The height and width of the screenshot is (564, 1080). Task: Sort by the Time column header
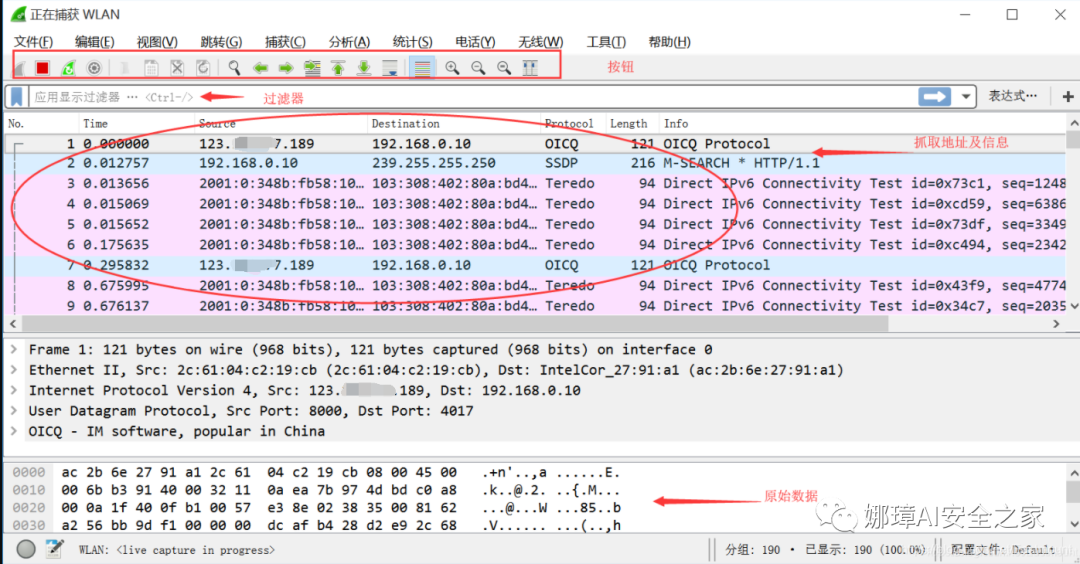tap(136, 124)
